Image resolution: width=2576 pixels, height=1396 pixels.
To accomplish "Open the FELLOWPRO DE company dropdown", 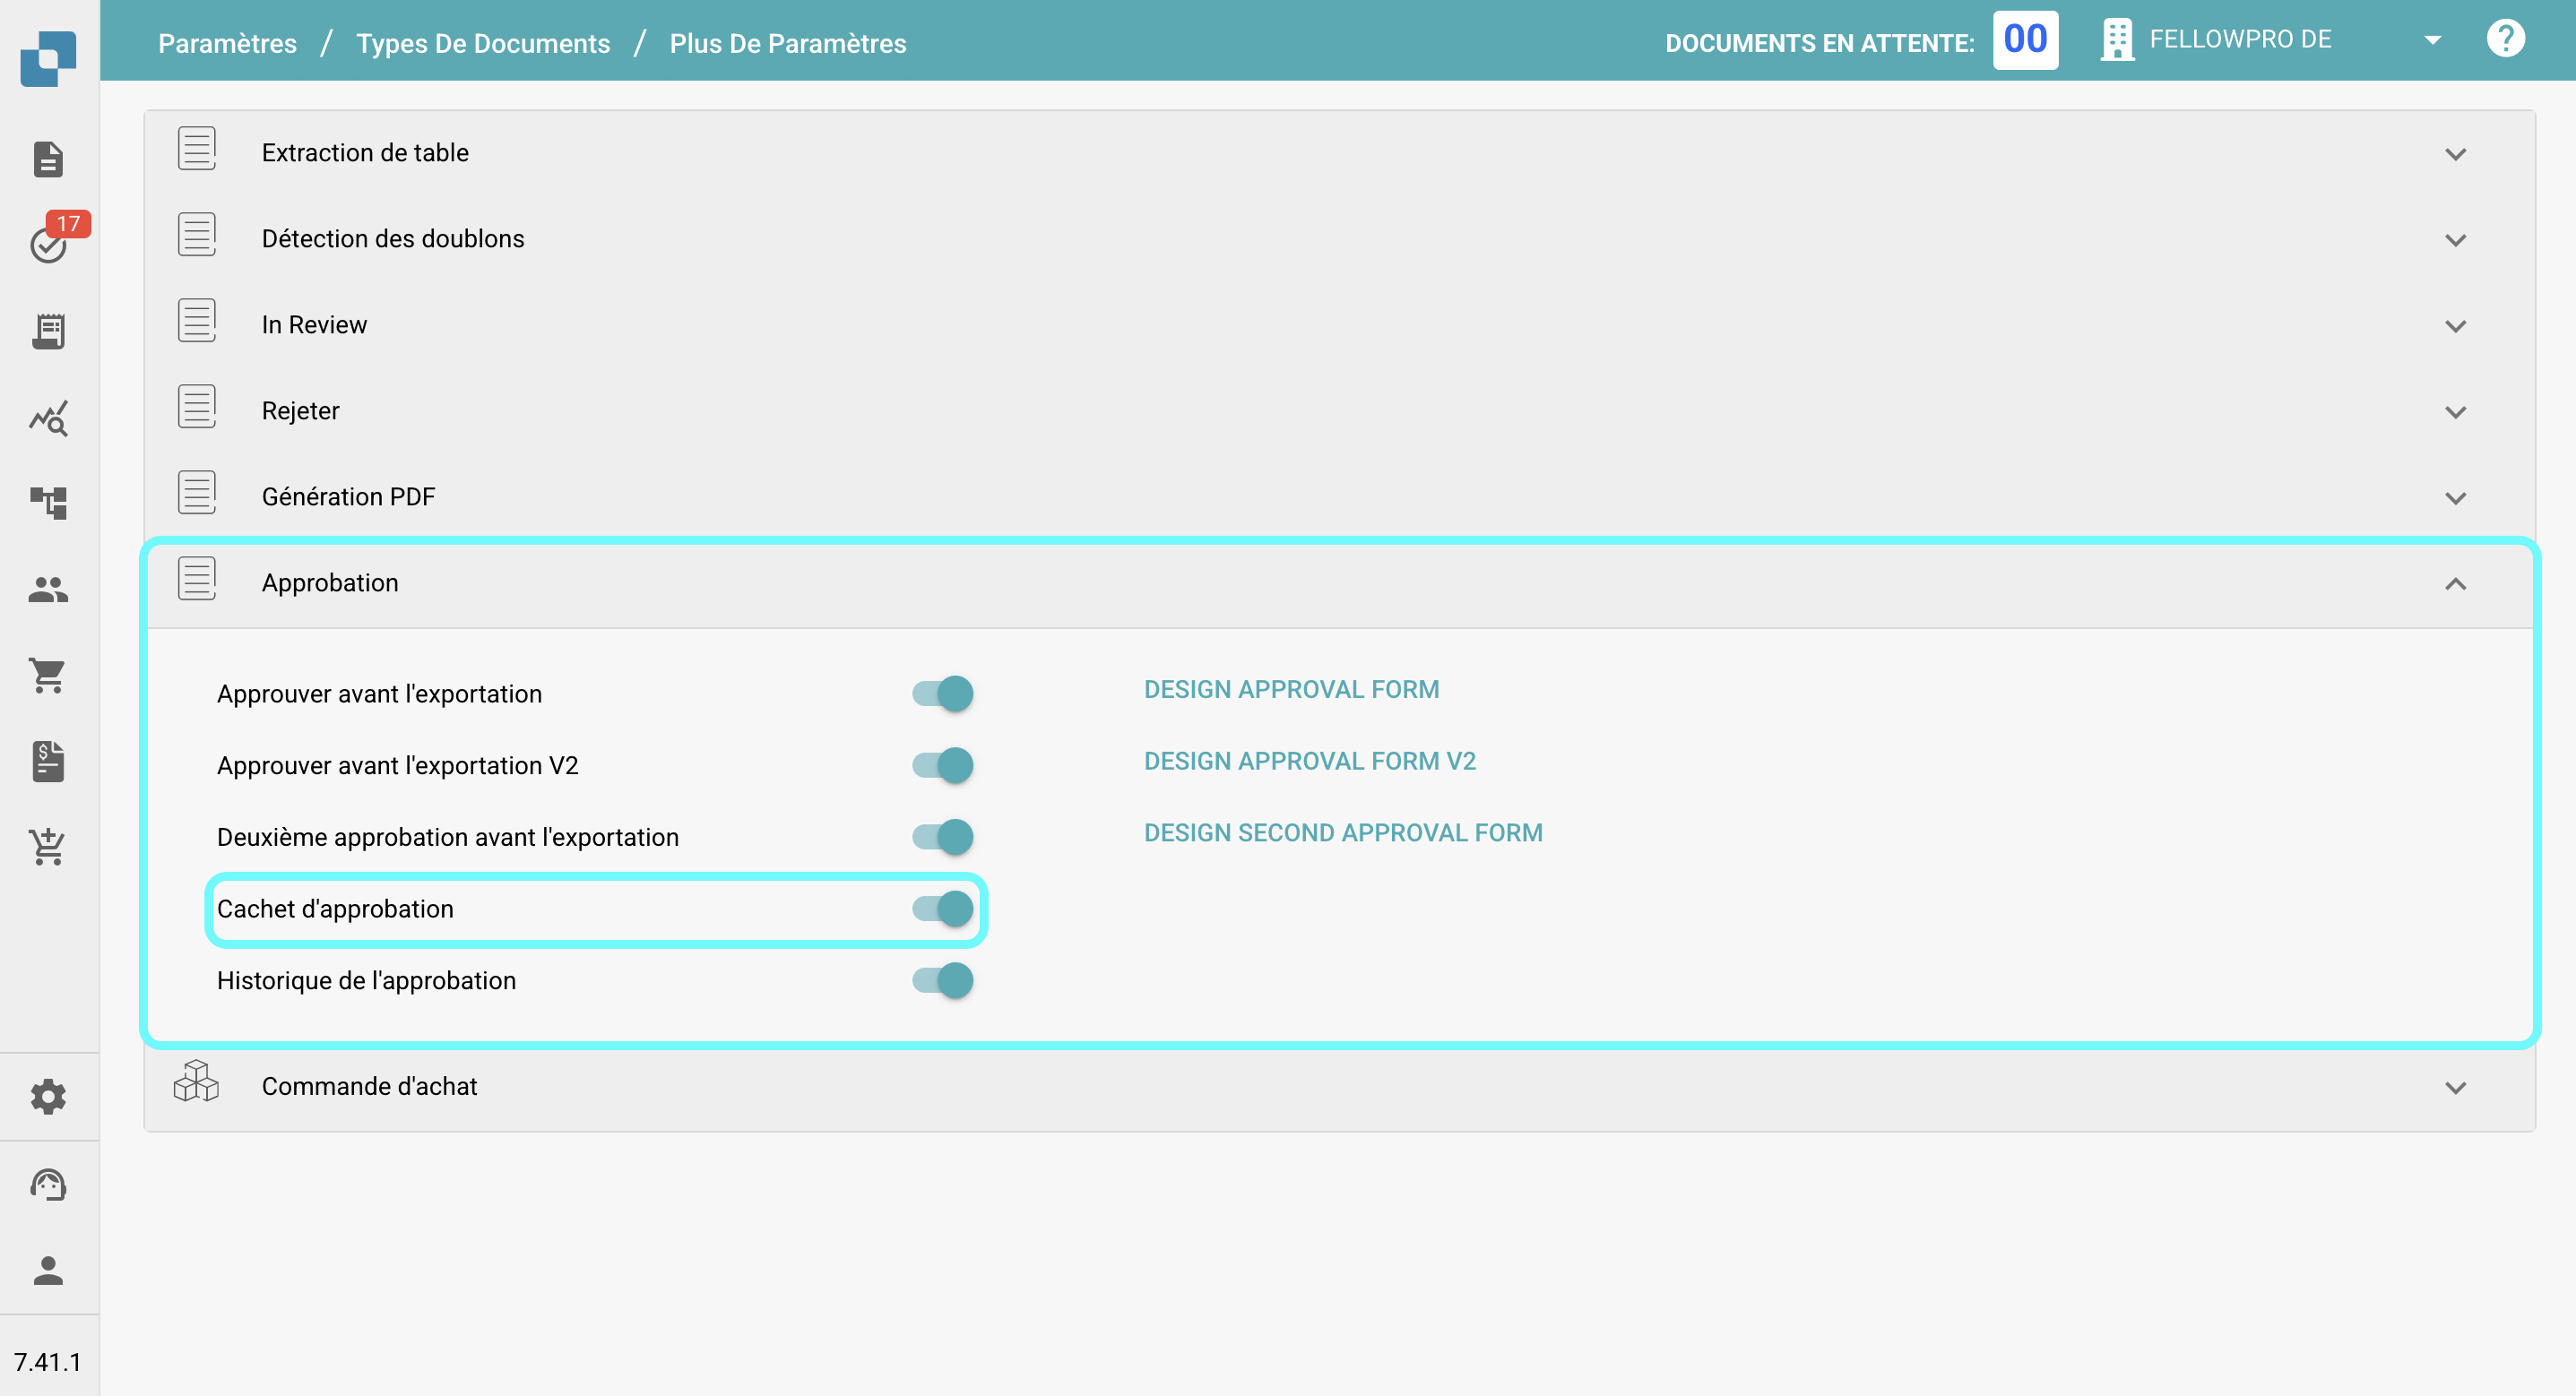I will 2432,40.
